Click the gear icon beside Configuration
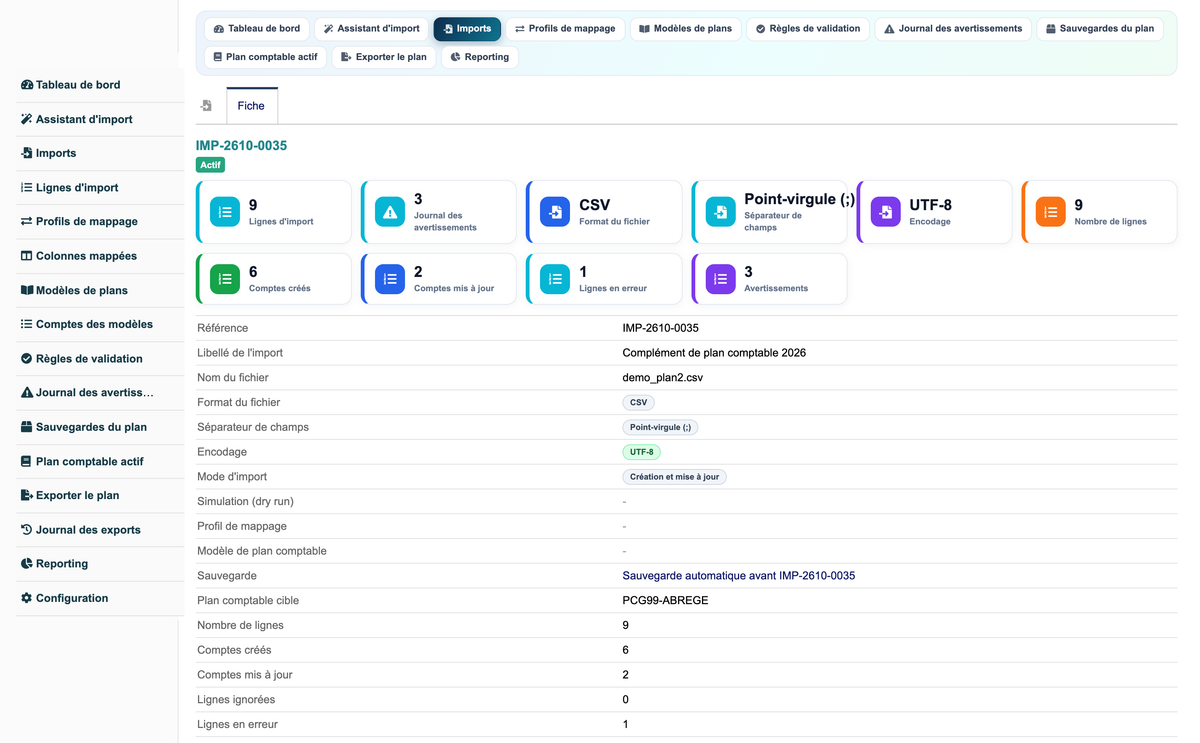Viewport: 1200px width, 743px height. (27, 598)
